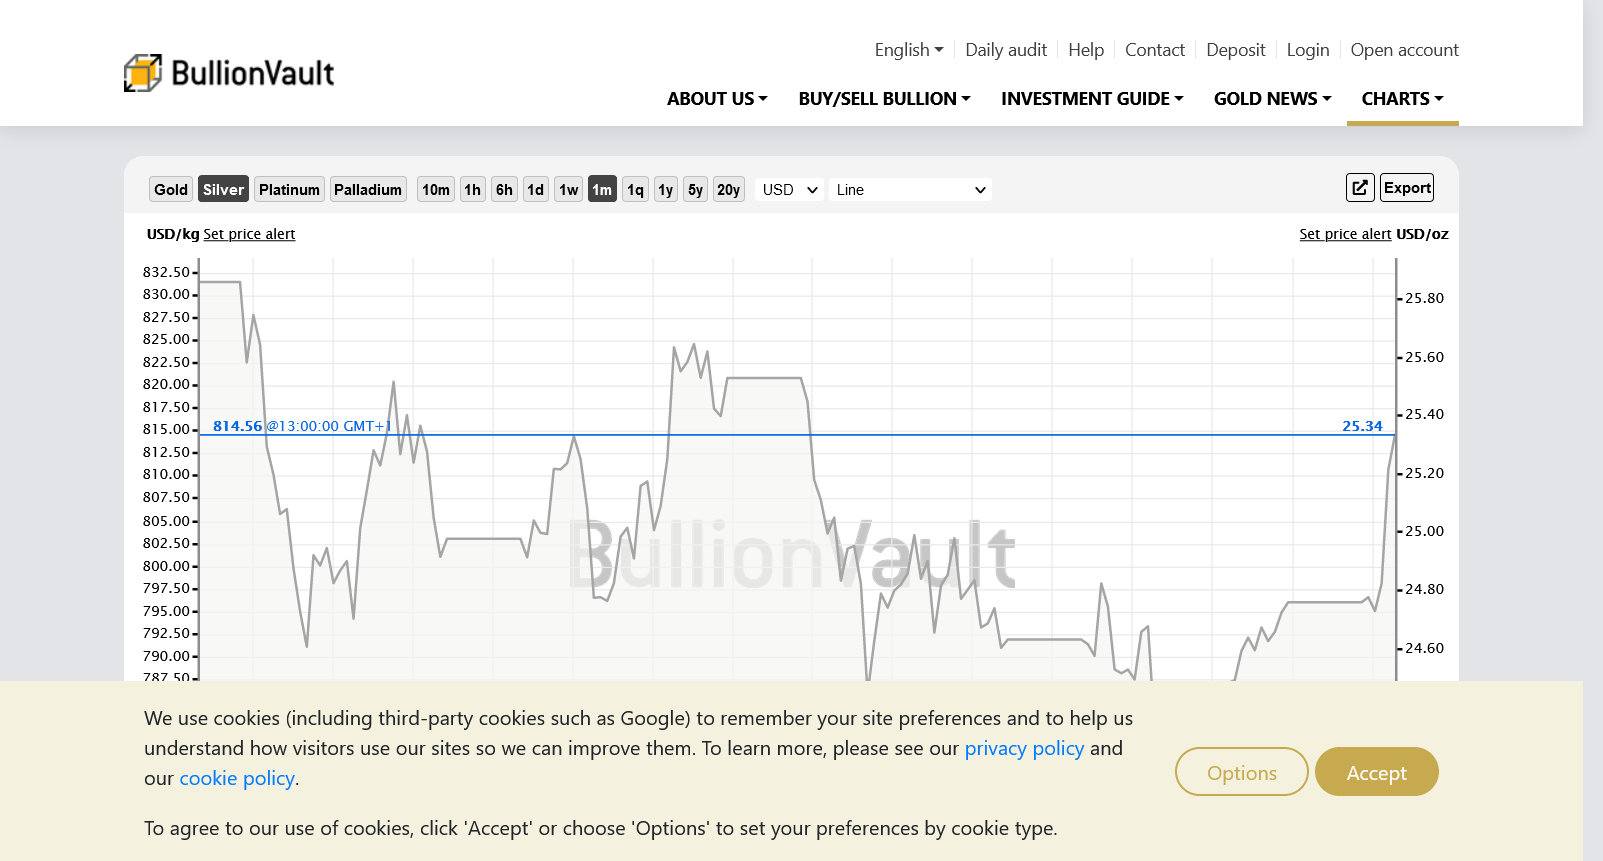Select the Gold metal toggle
Screen dimensions: 1603x861
(171, 190)
